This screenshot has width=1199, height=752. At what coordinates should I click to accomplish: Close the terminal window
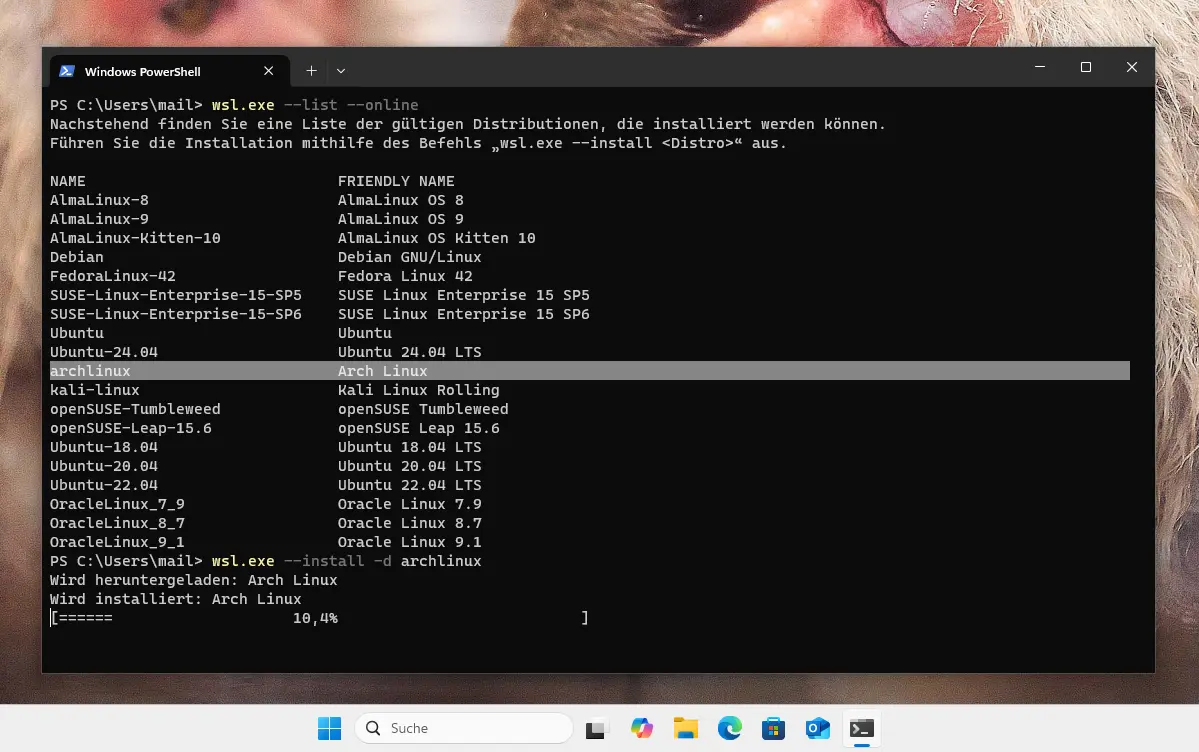click(1131, 68)
